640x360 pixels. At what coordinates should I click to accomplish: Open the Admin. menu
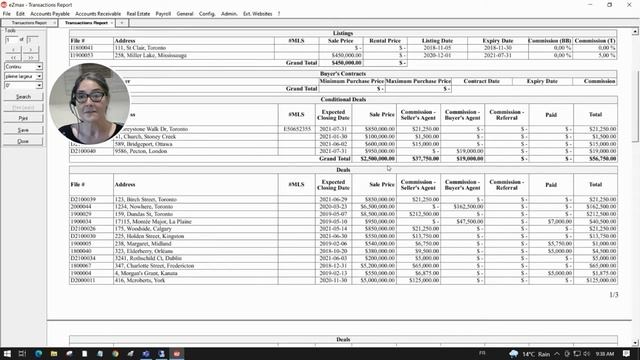229,13
